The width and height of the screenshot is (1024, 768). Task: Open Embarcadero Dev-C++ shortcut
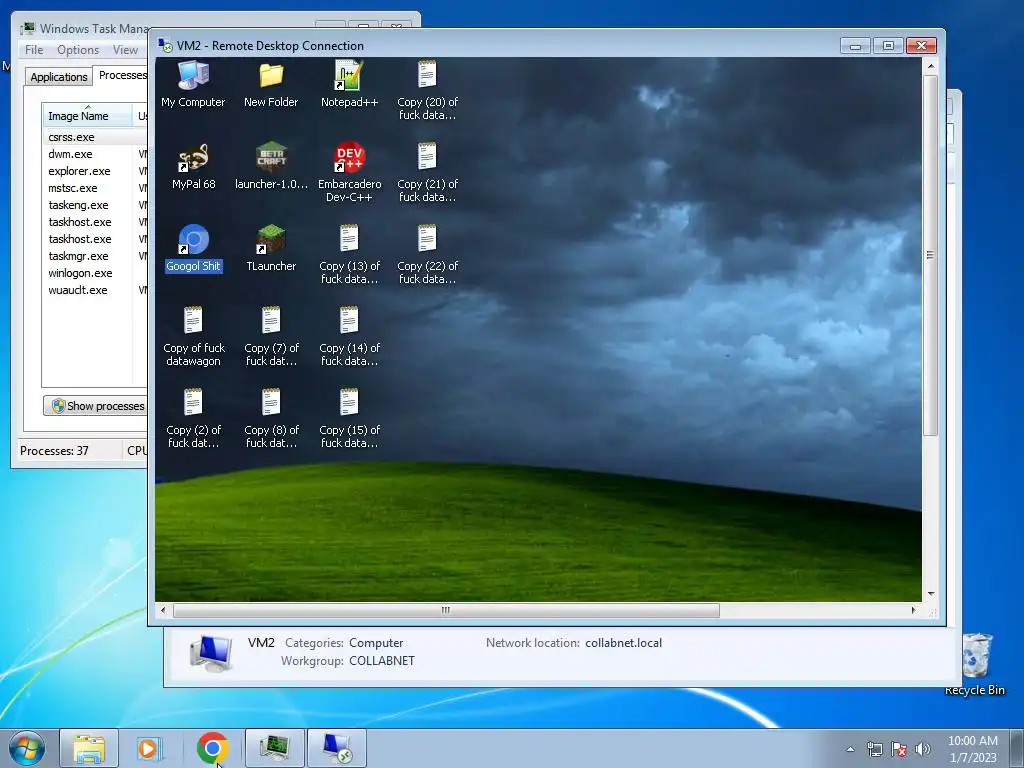[349, 172]
